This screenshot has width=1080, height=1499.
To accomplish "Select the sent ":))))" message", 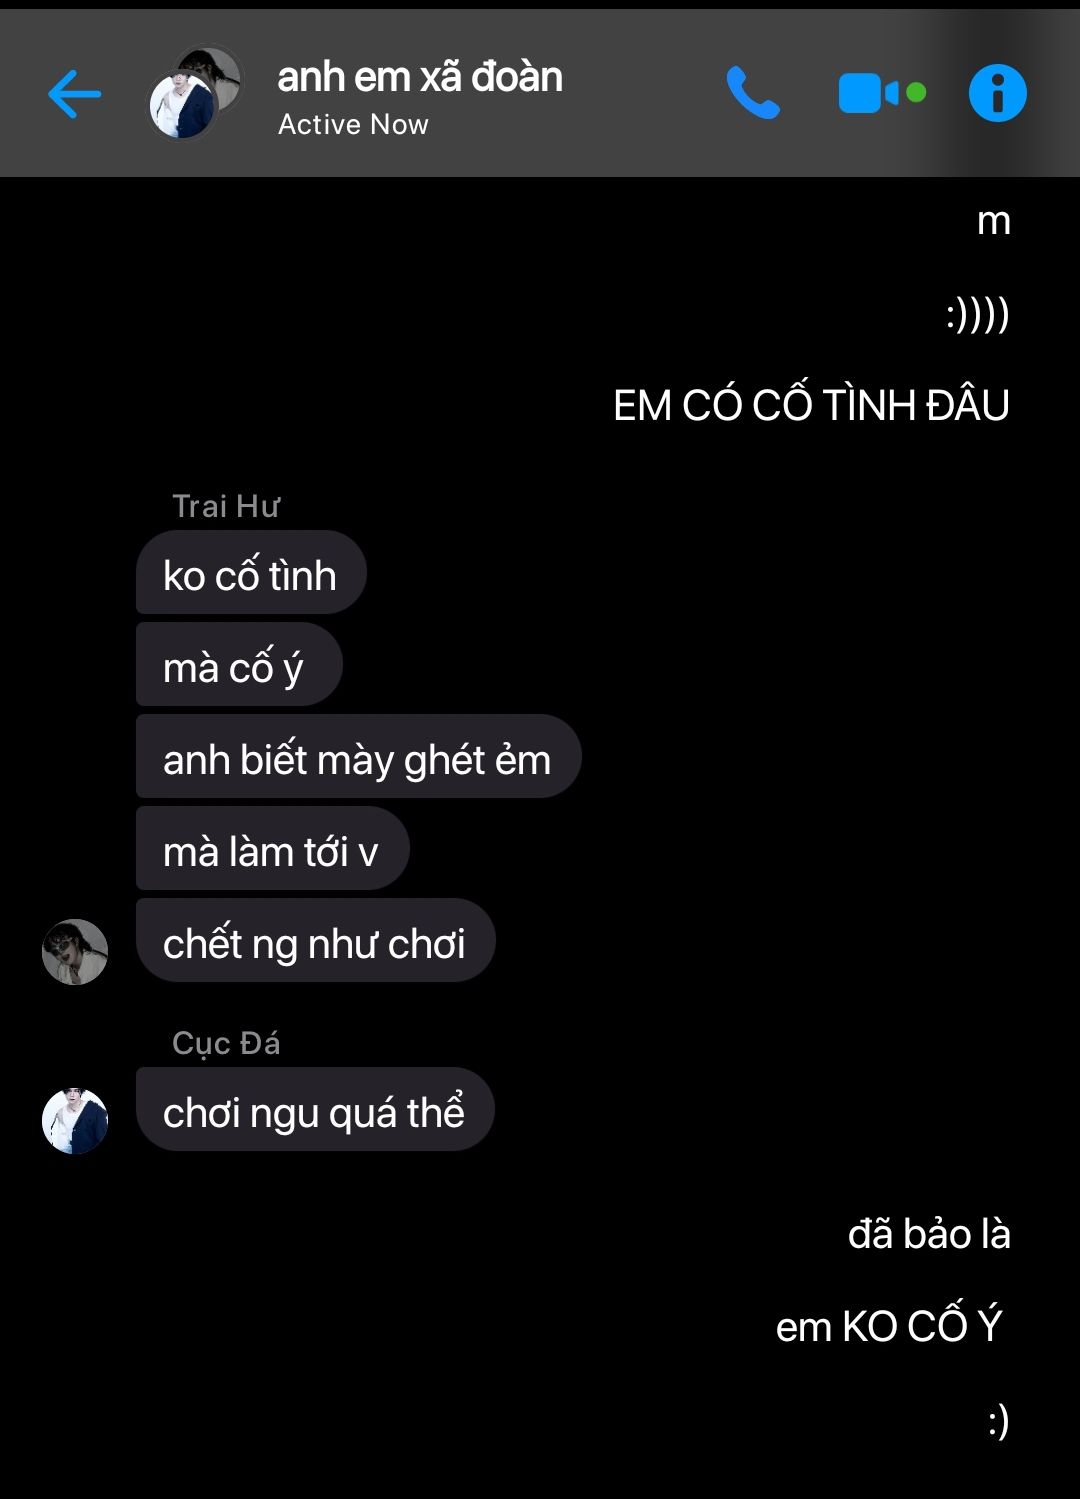I will point(978,315).
